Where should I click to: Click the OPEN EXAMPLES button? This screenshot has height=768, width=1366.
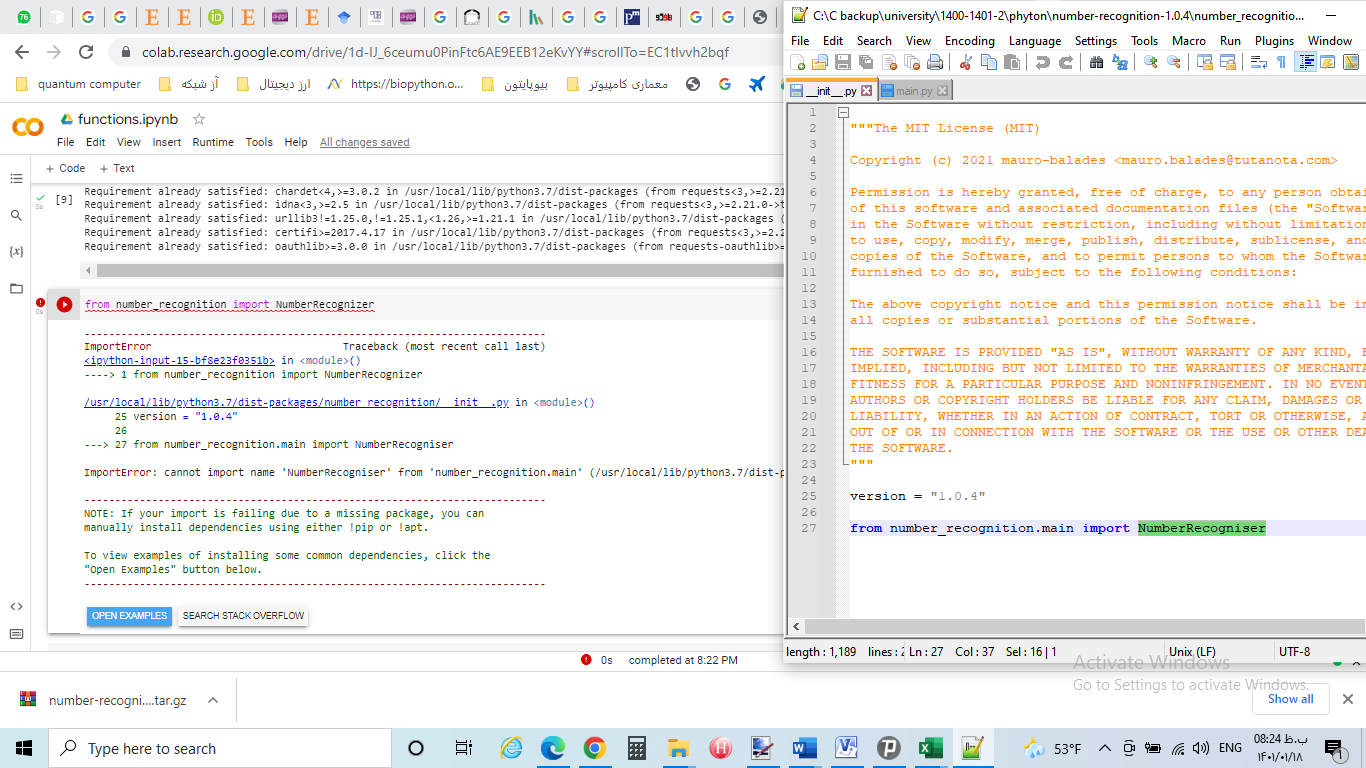[x=129, y=616]
